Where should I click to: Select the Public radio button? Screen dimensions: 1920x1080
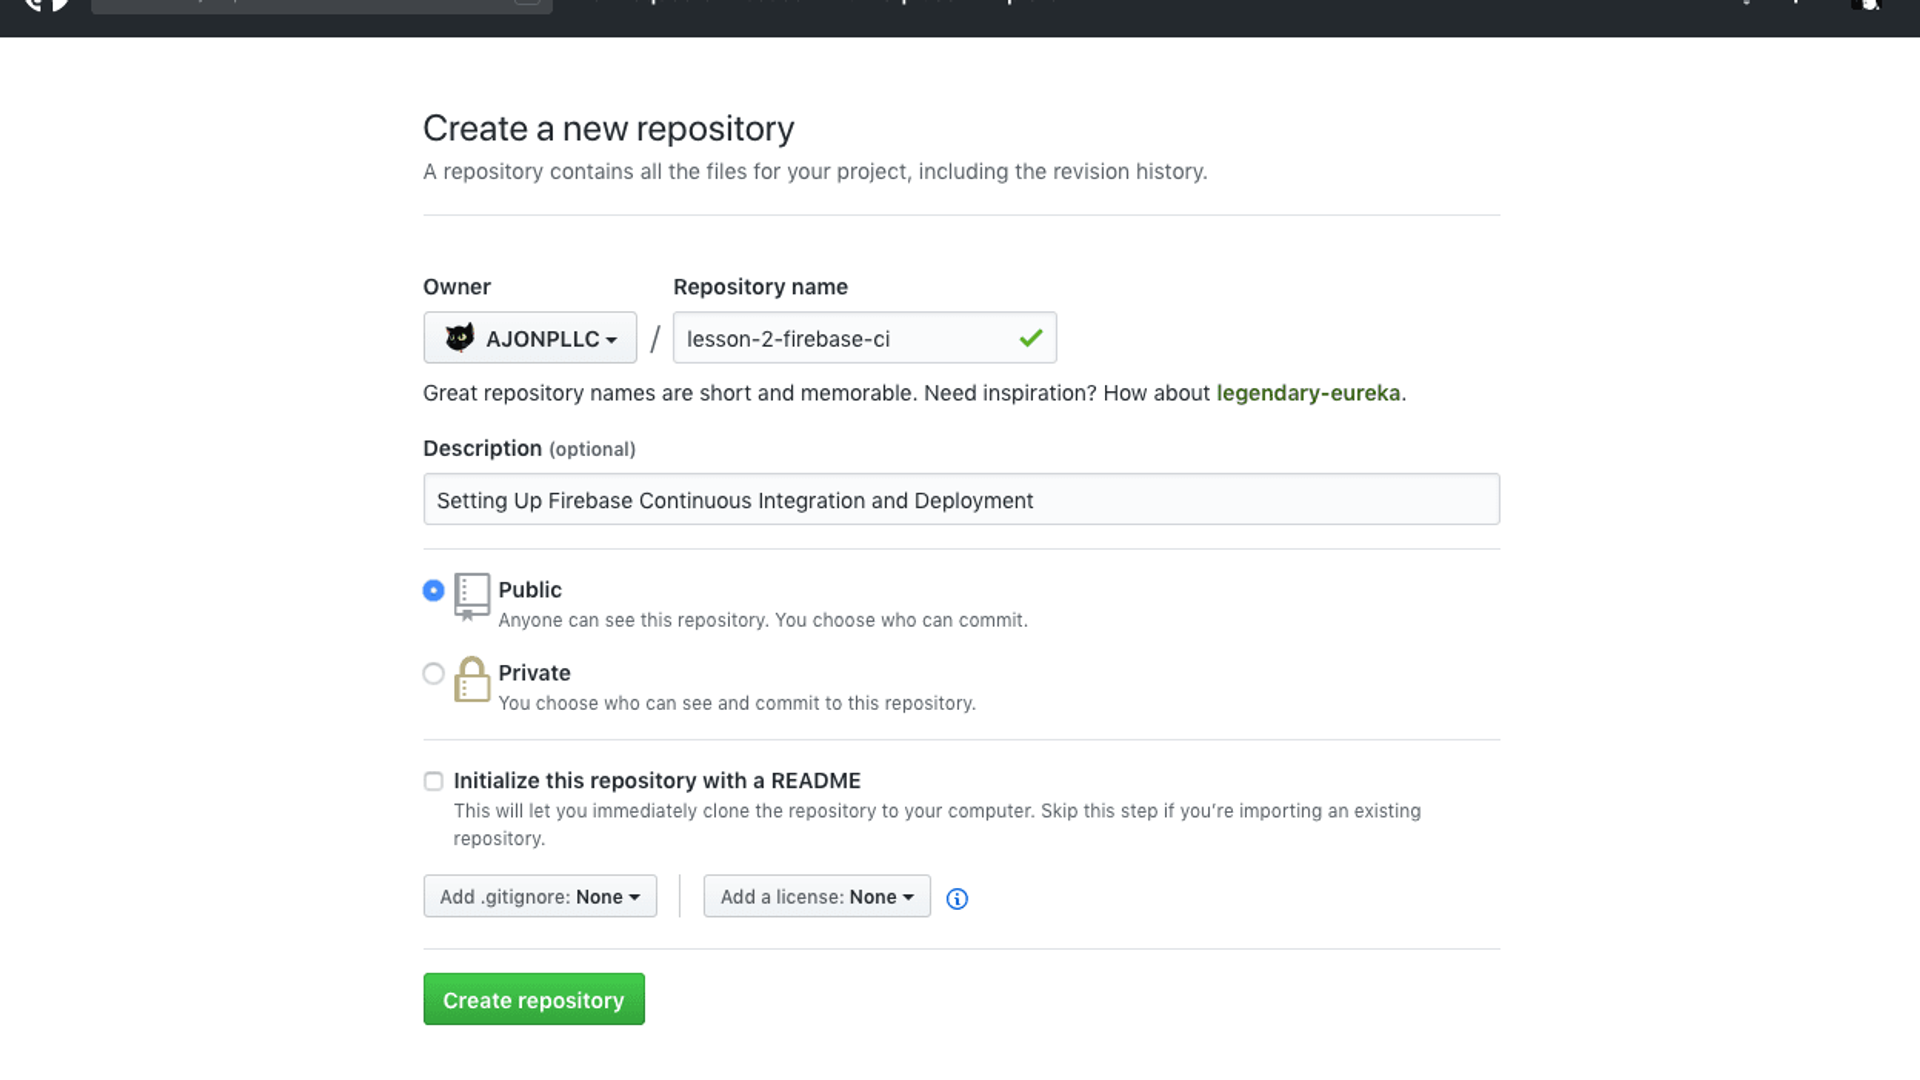click(x=433, y=591)
